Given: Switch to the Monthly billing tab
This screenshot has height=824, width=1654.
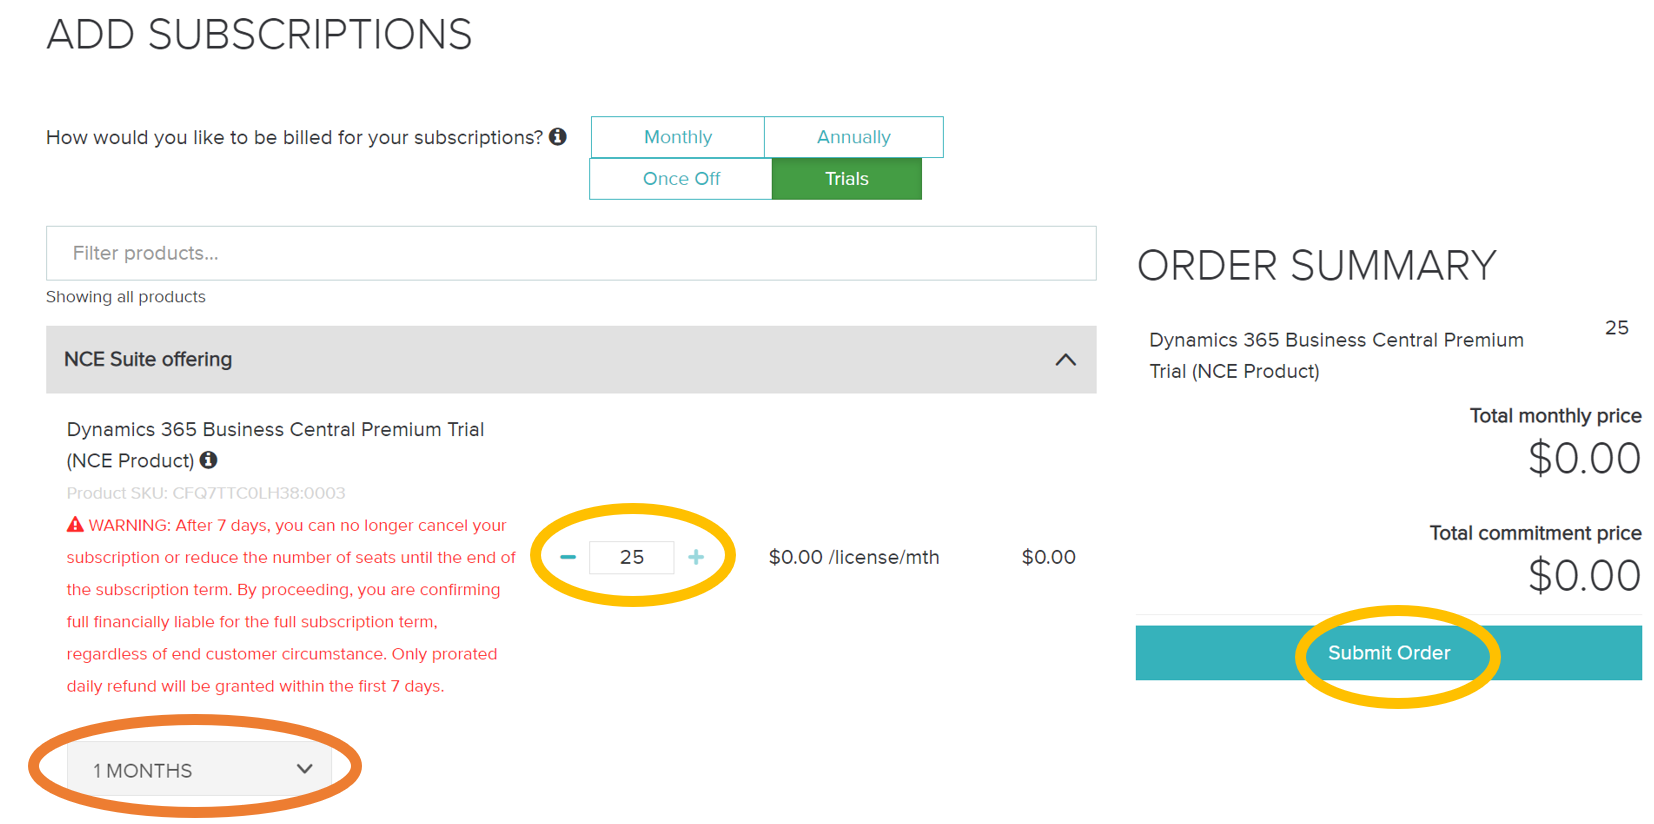Looking at the screenshot, I should (x=678, y=136).
